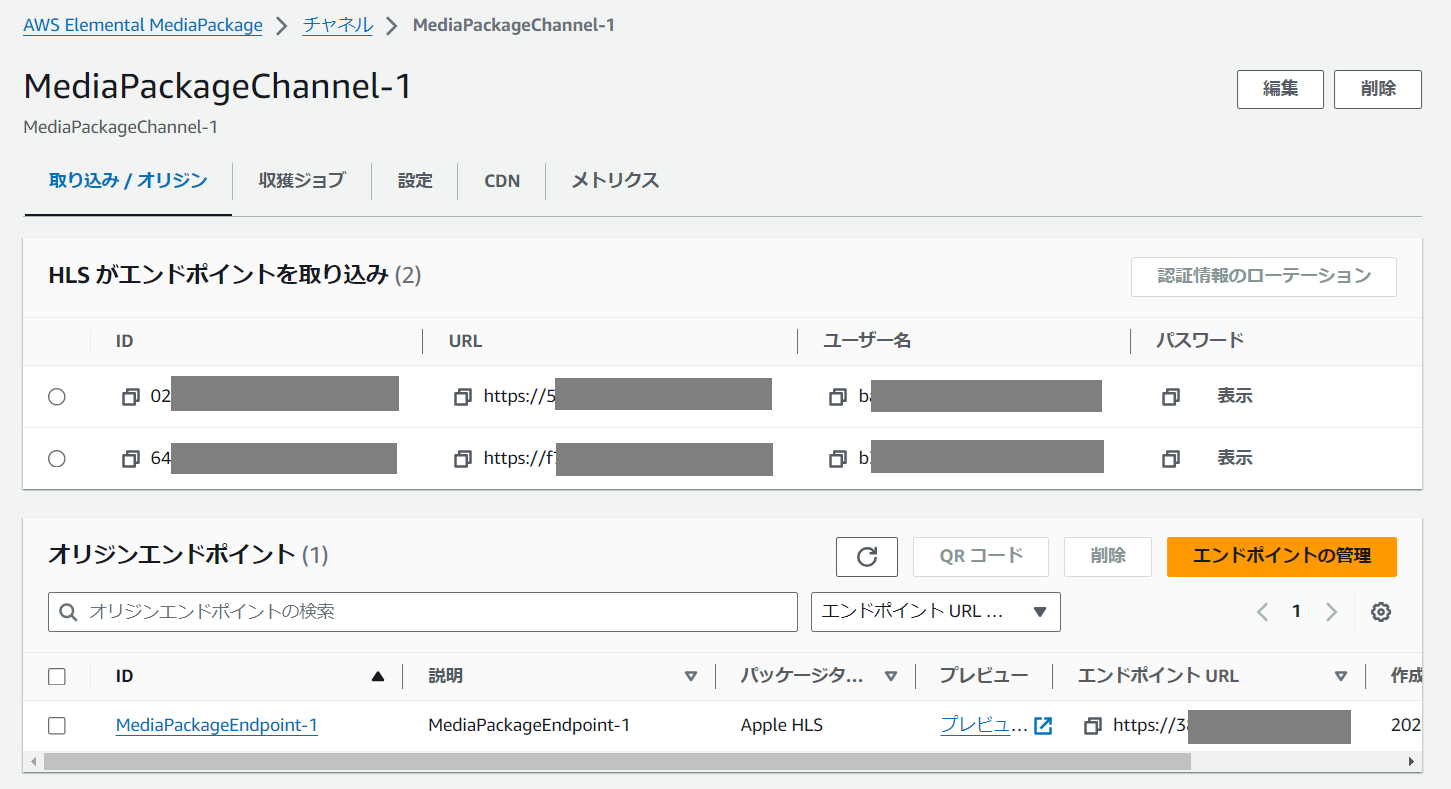1451x789 pixels.
Task: Open table preferences gear
Action: point(1381,612)
